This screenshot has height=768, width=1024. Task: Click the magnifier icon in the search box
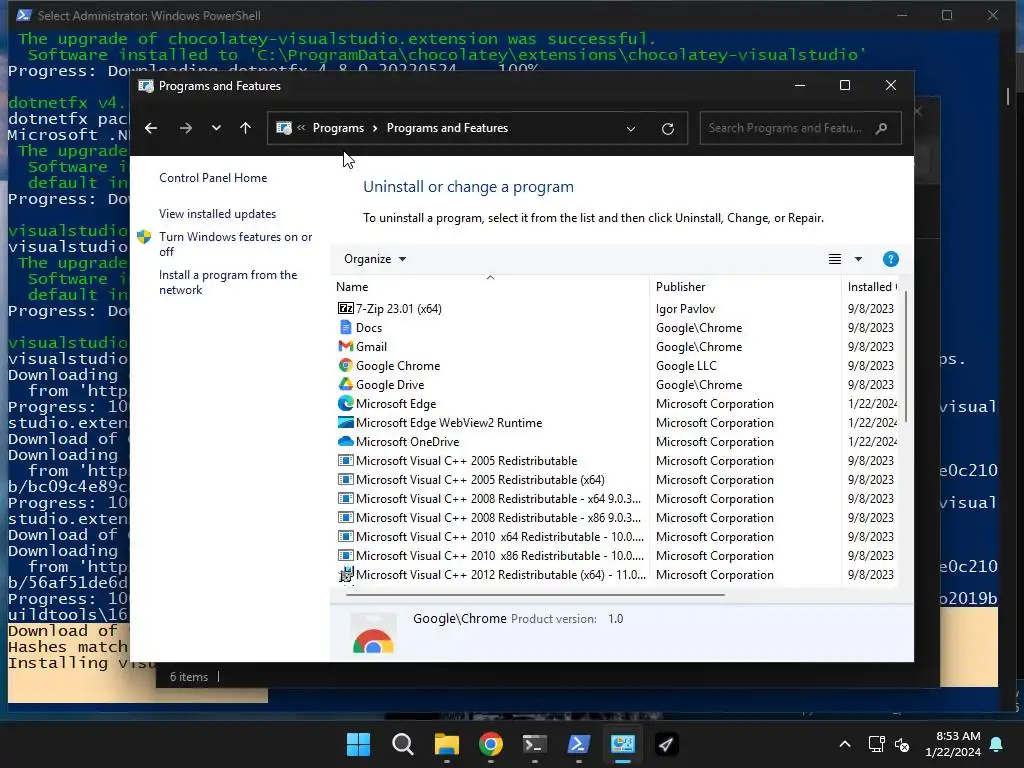pos(882,128)
